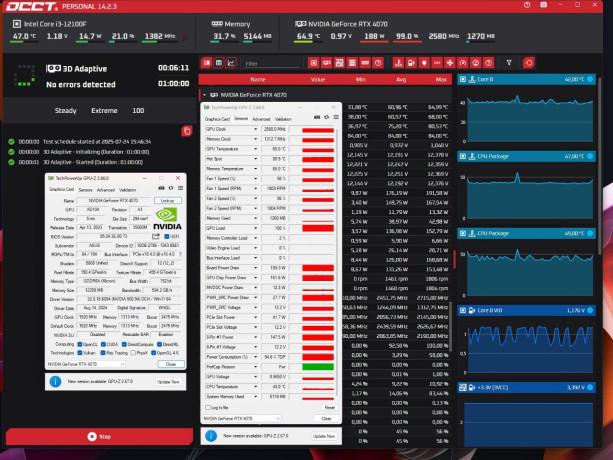This screenshot has height=460, width=613.
Task: Click the refresh icon in GPU-Z Graphics Card window
Action: 171,188
